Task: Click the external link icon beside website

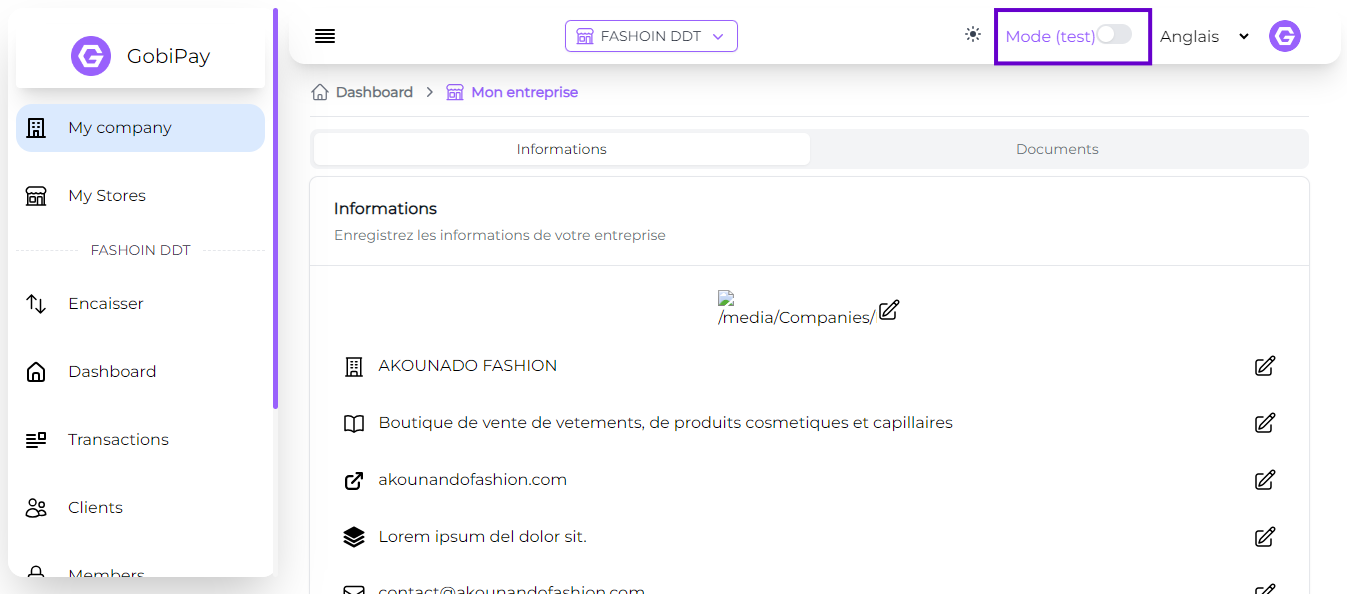Action: [x=354, y=481]
